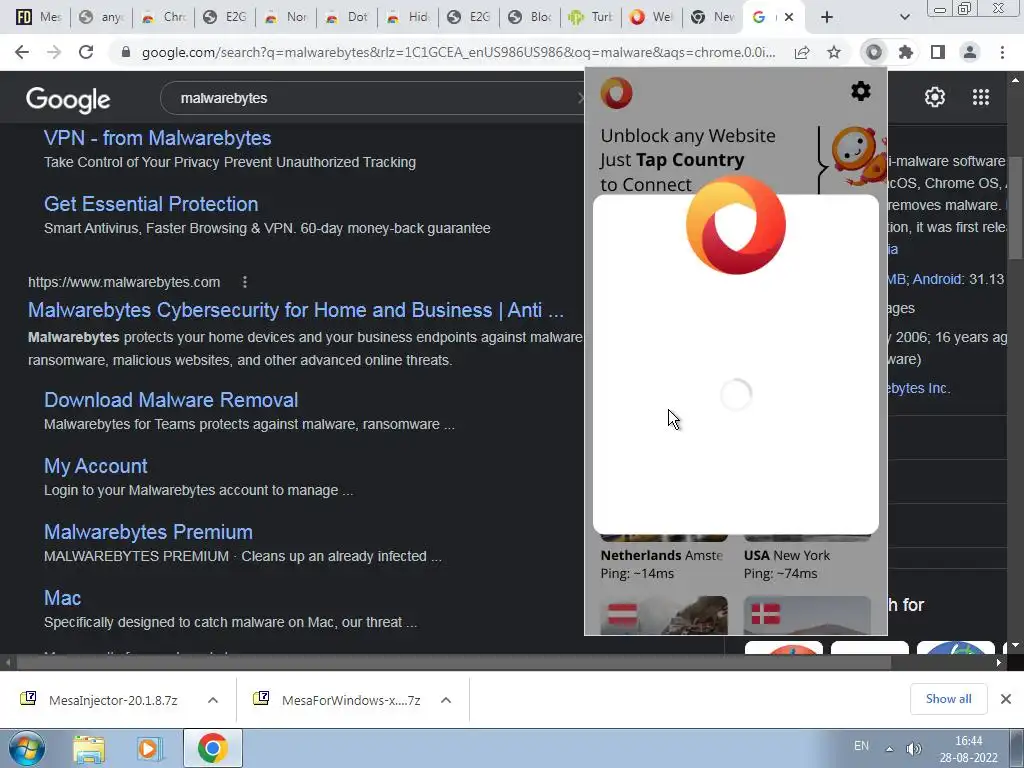Open Malwarebytes Cybersecurity for Home and Business result

pyautogui.click(x=296, y=310)
